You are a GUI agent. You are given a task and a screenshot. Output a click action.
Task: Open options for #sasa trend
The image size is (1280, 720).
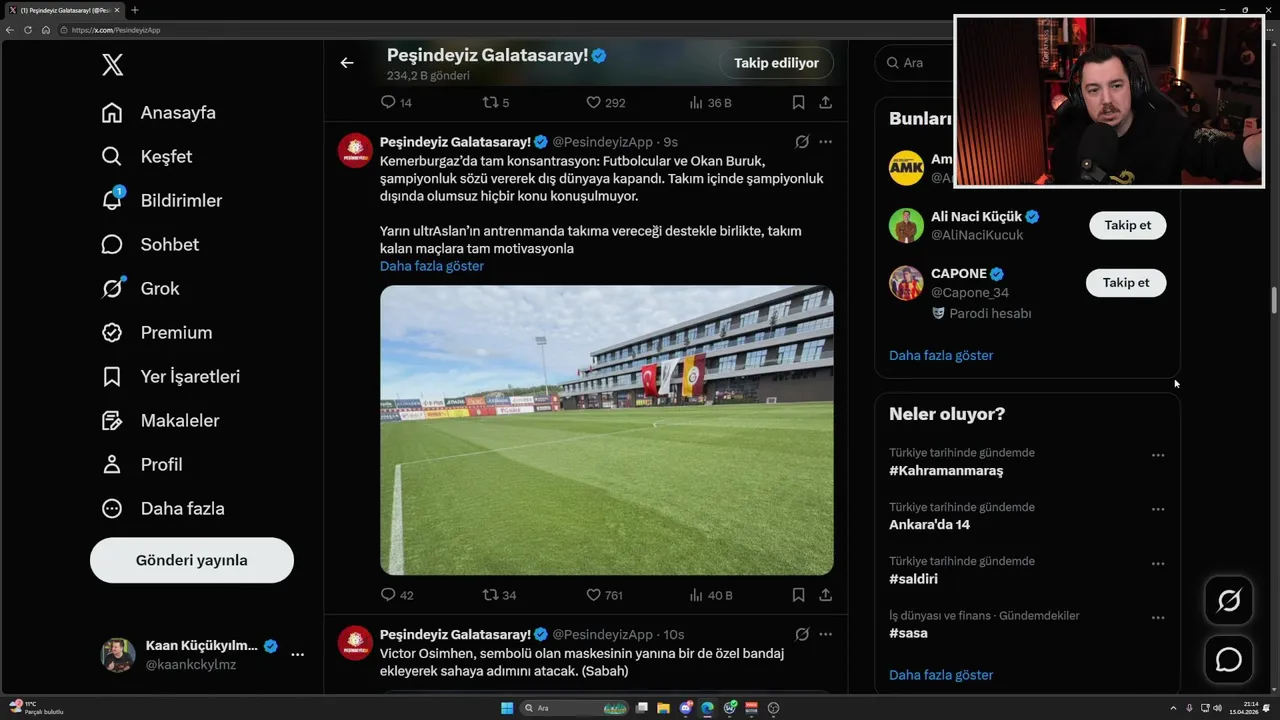tap(1157, 617)
